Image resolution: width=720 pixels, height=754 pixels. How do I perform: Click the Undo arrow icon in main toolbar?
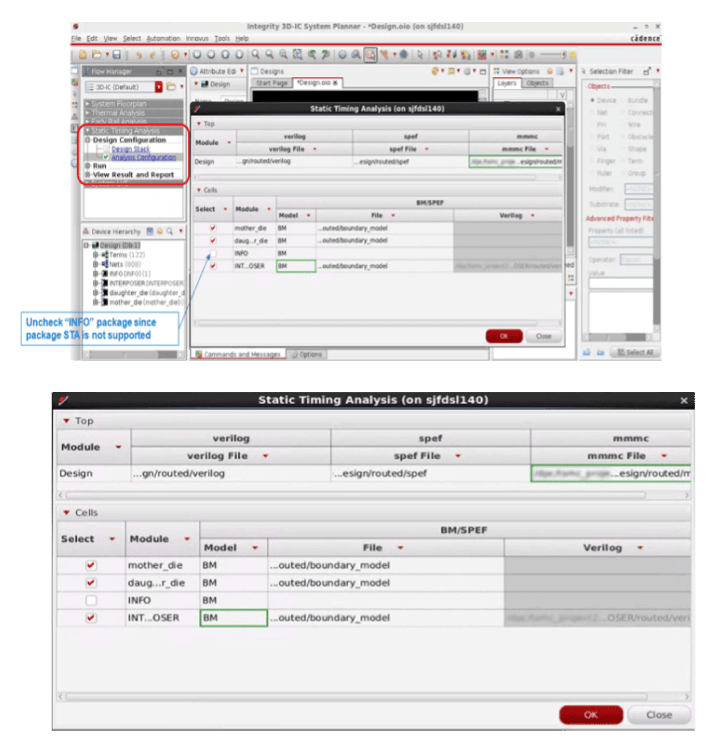139,54
